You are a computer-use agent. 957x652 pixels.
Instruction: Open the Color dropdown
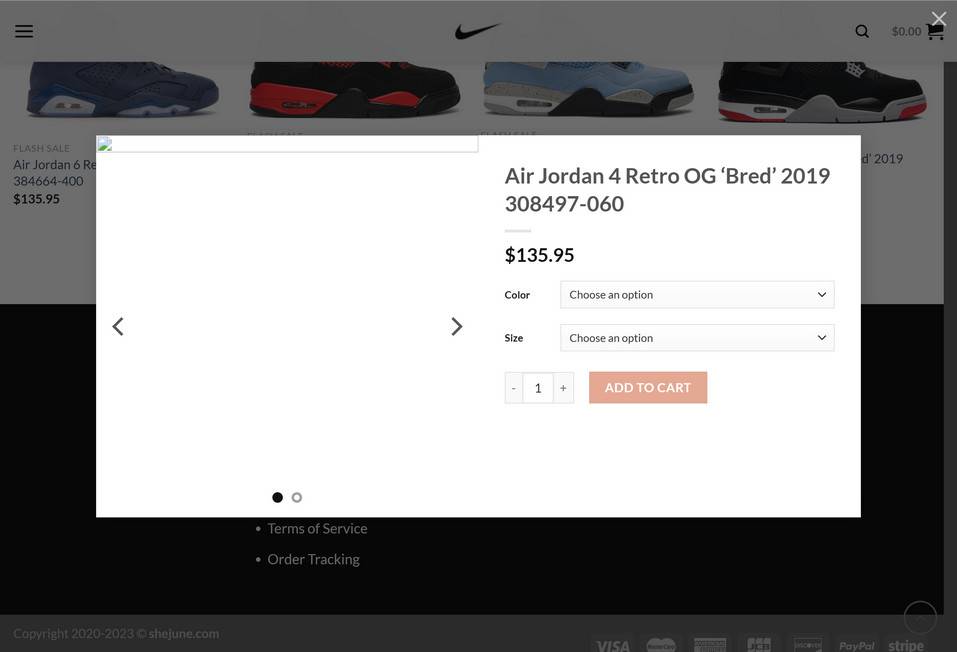[697, 295]
